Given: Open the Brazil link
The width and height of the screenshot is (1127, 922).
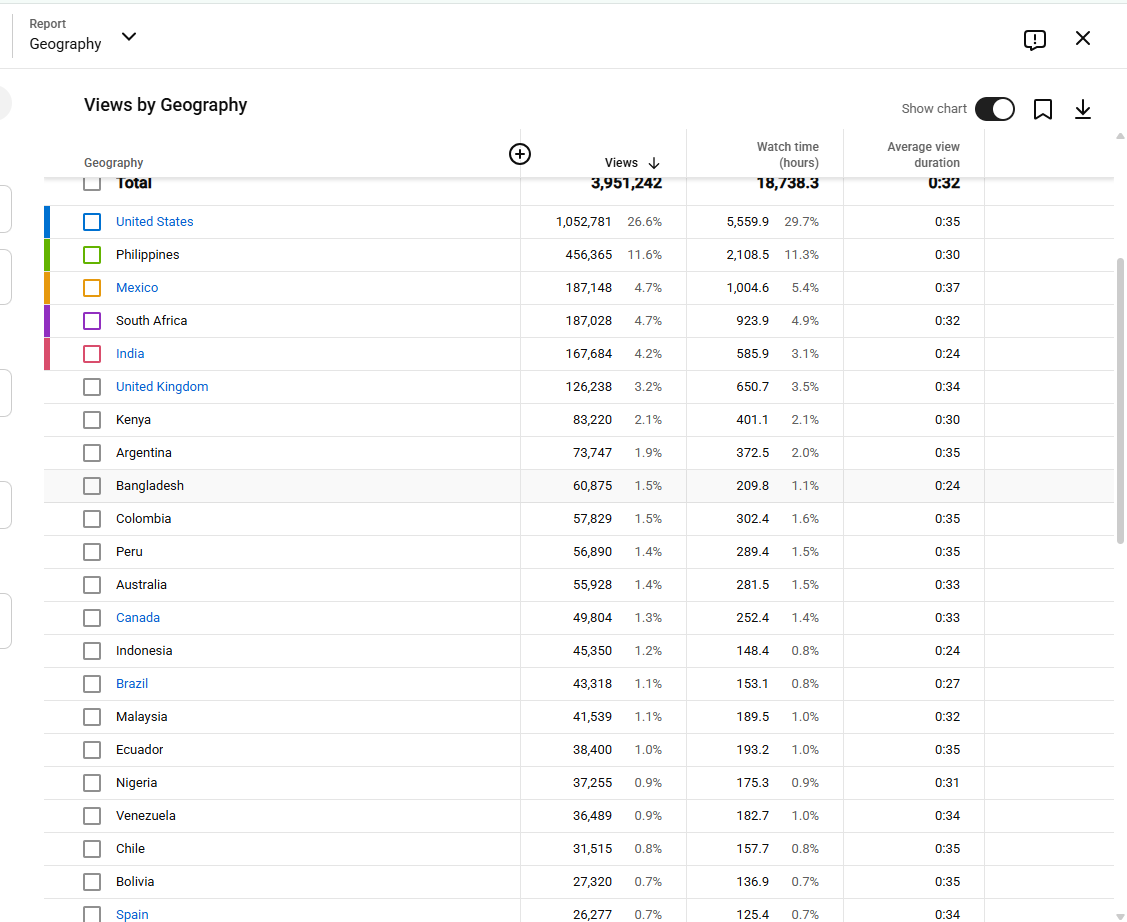Looking at the screenshot, I should coord(132,683).
